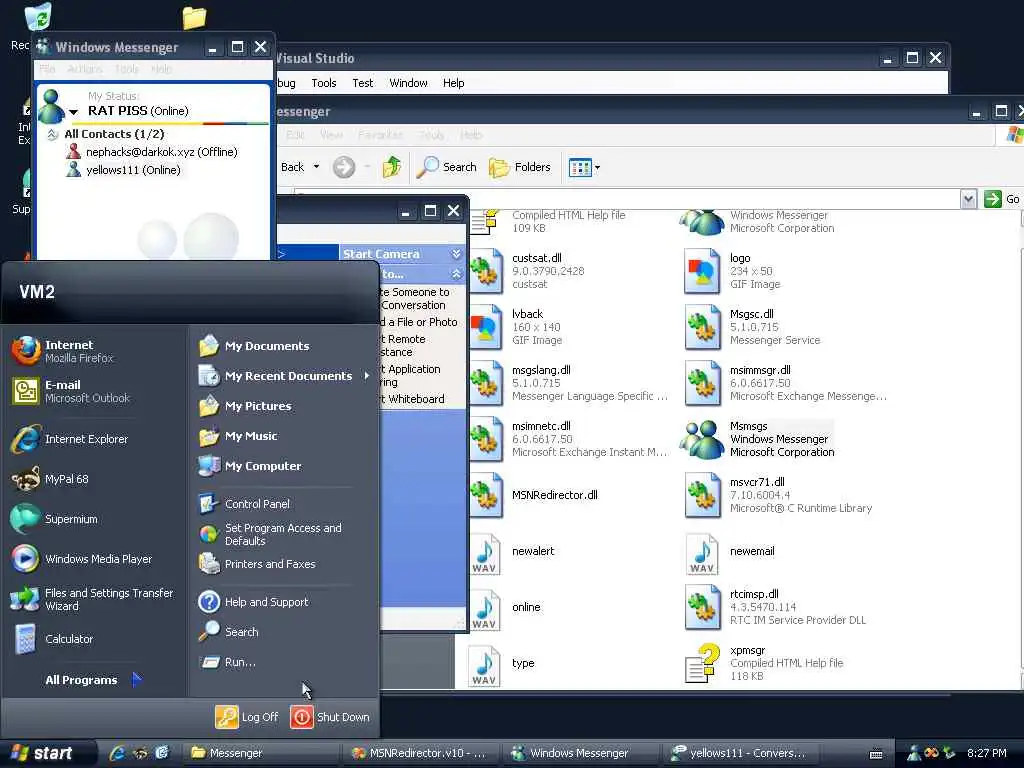This screenshot has height=768, width=1024.
Task: Open Supermium from Start menu
Action: 54,519
